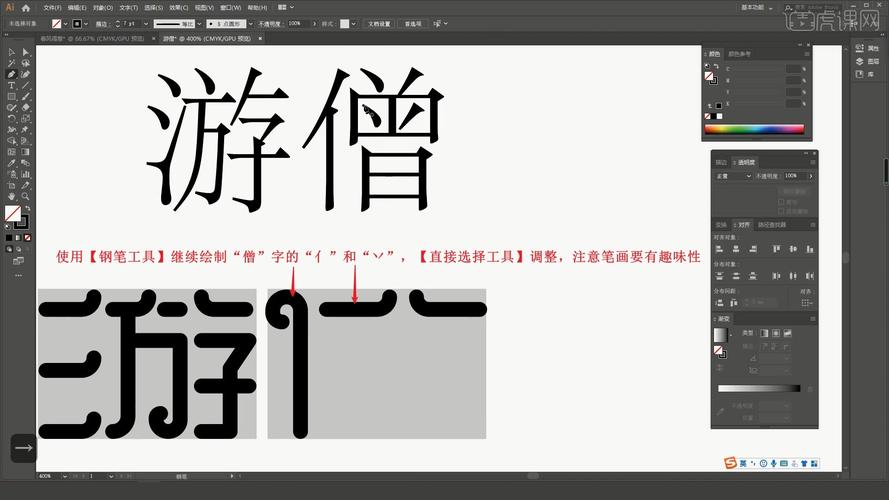Open stroke weight dropdown

coord(146,24)
